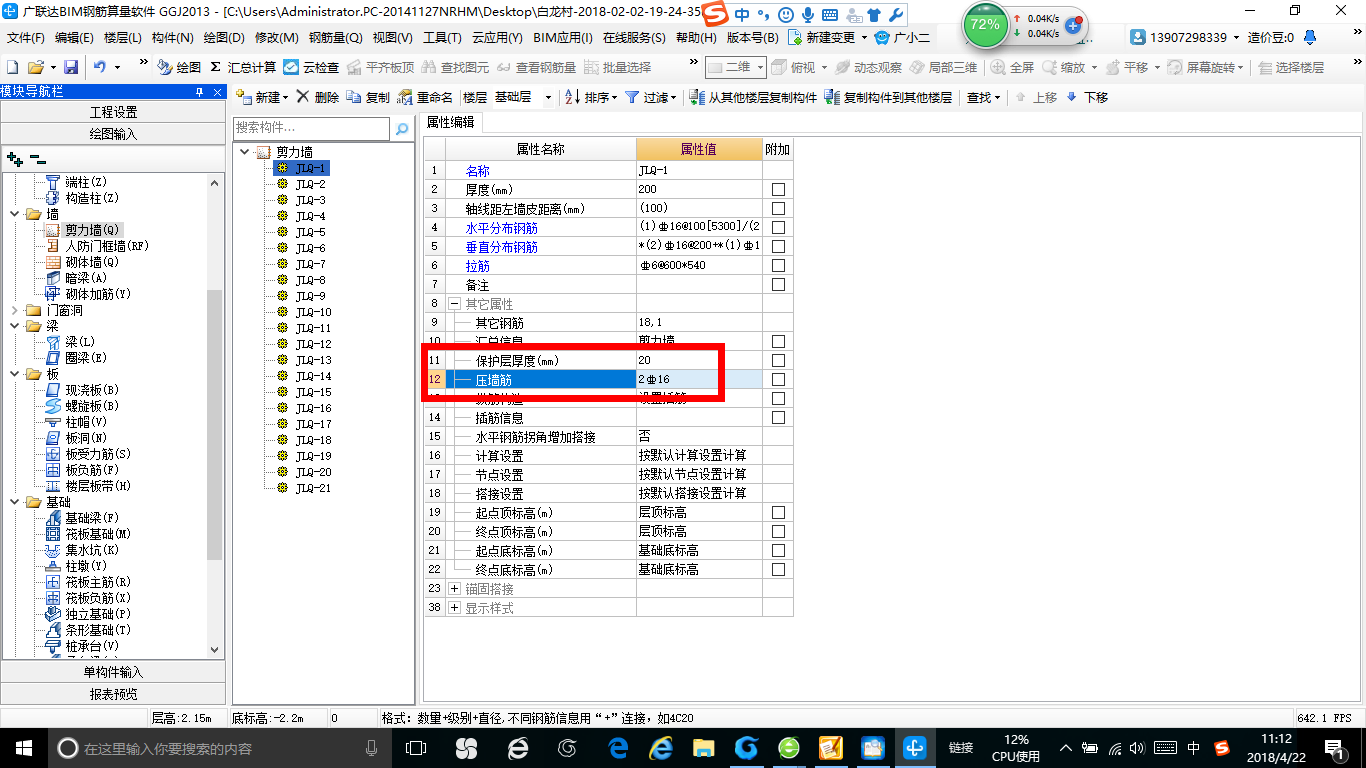Tick the 附加 checkbox for 终点底标高(m)
Screen dimensions: 1366x768
click(x=778, y=569)
